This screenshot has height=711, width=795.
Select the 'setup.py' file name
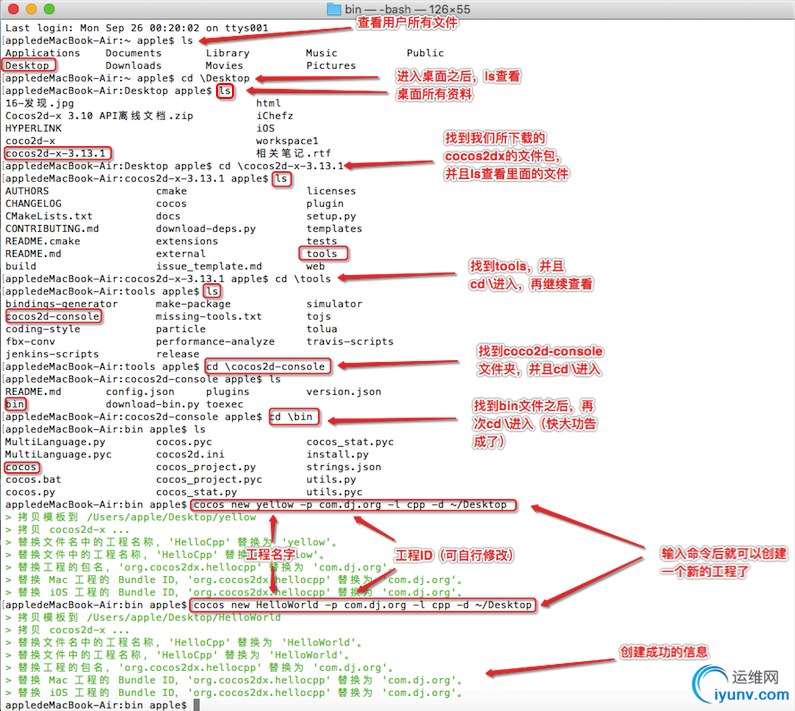[x=331, y=217]
